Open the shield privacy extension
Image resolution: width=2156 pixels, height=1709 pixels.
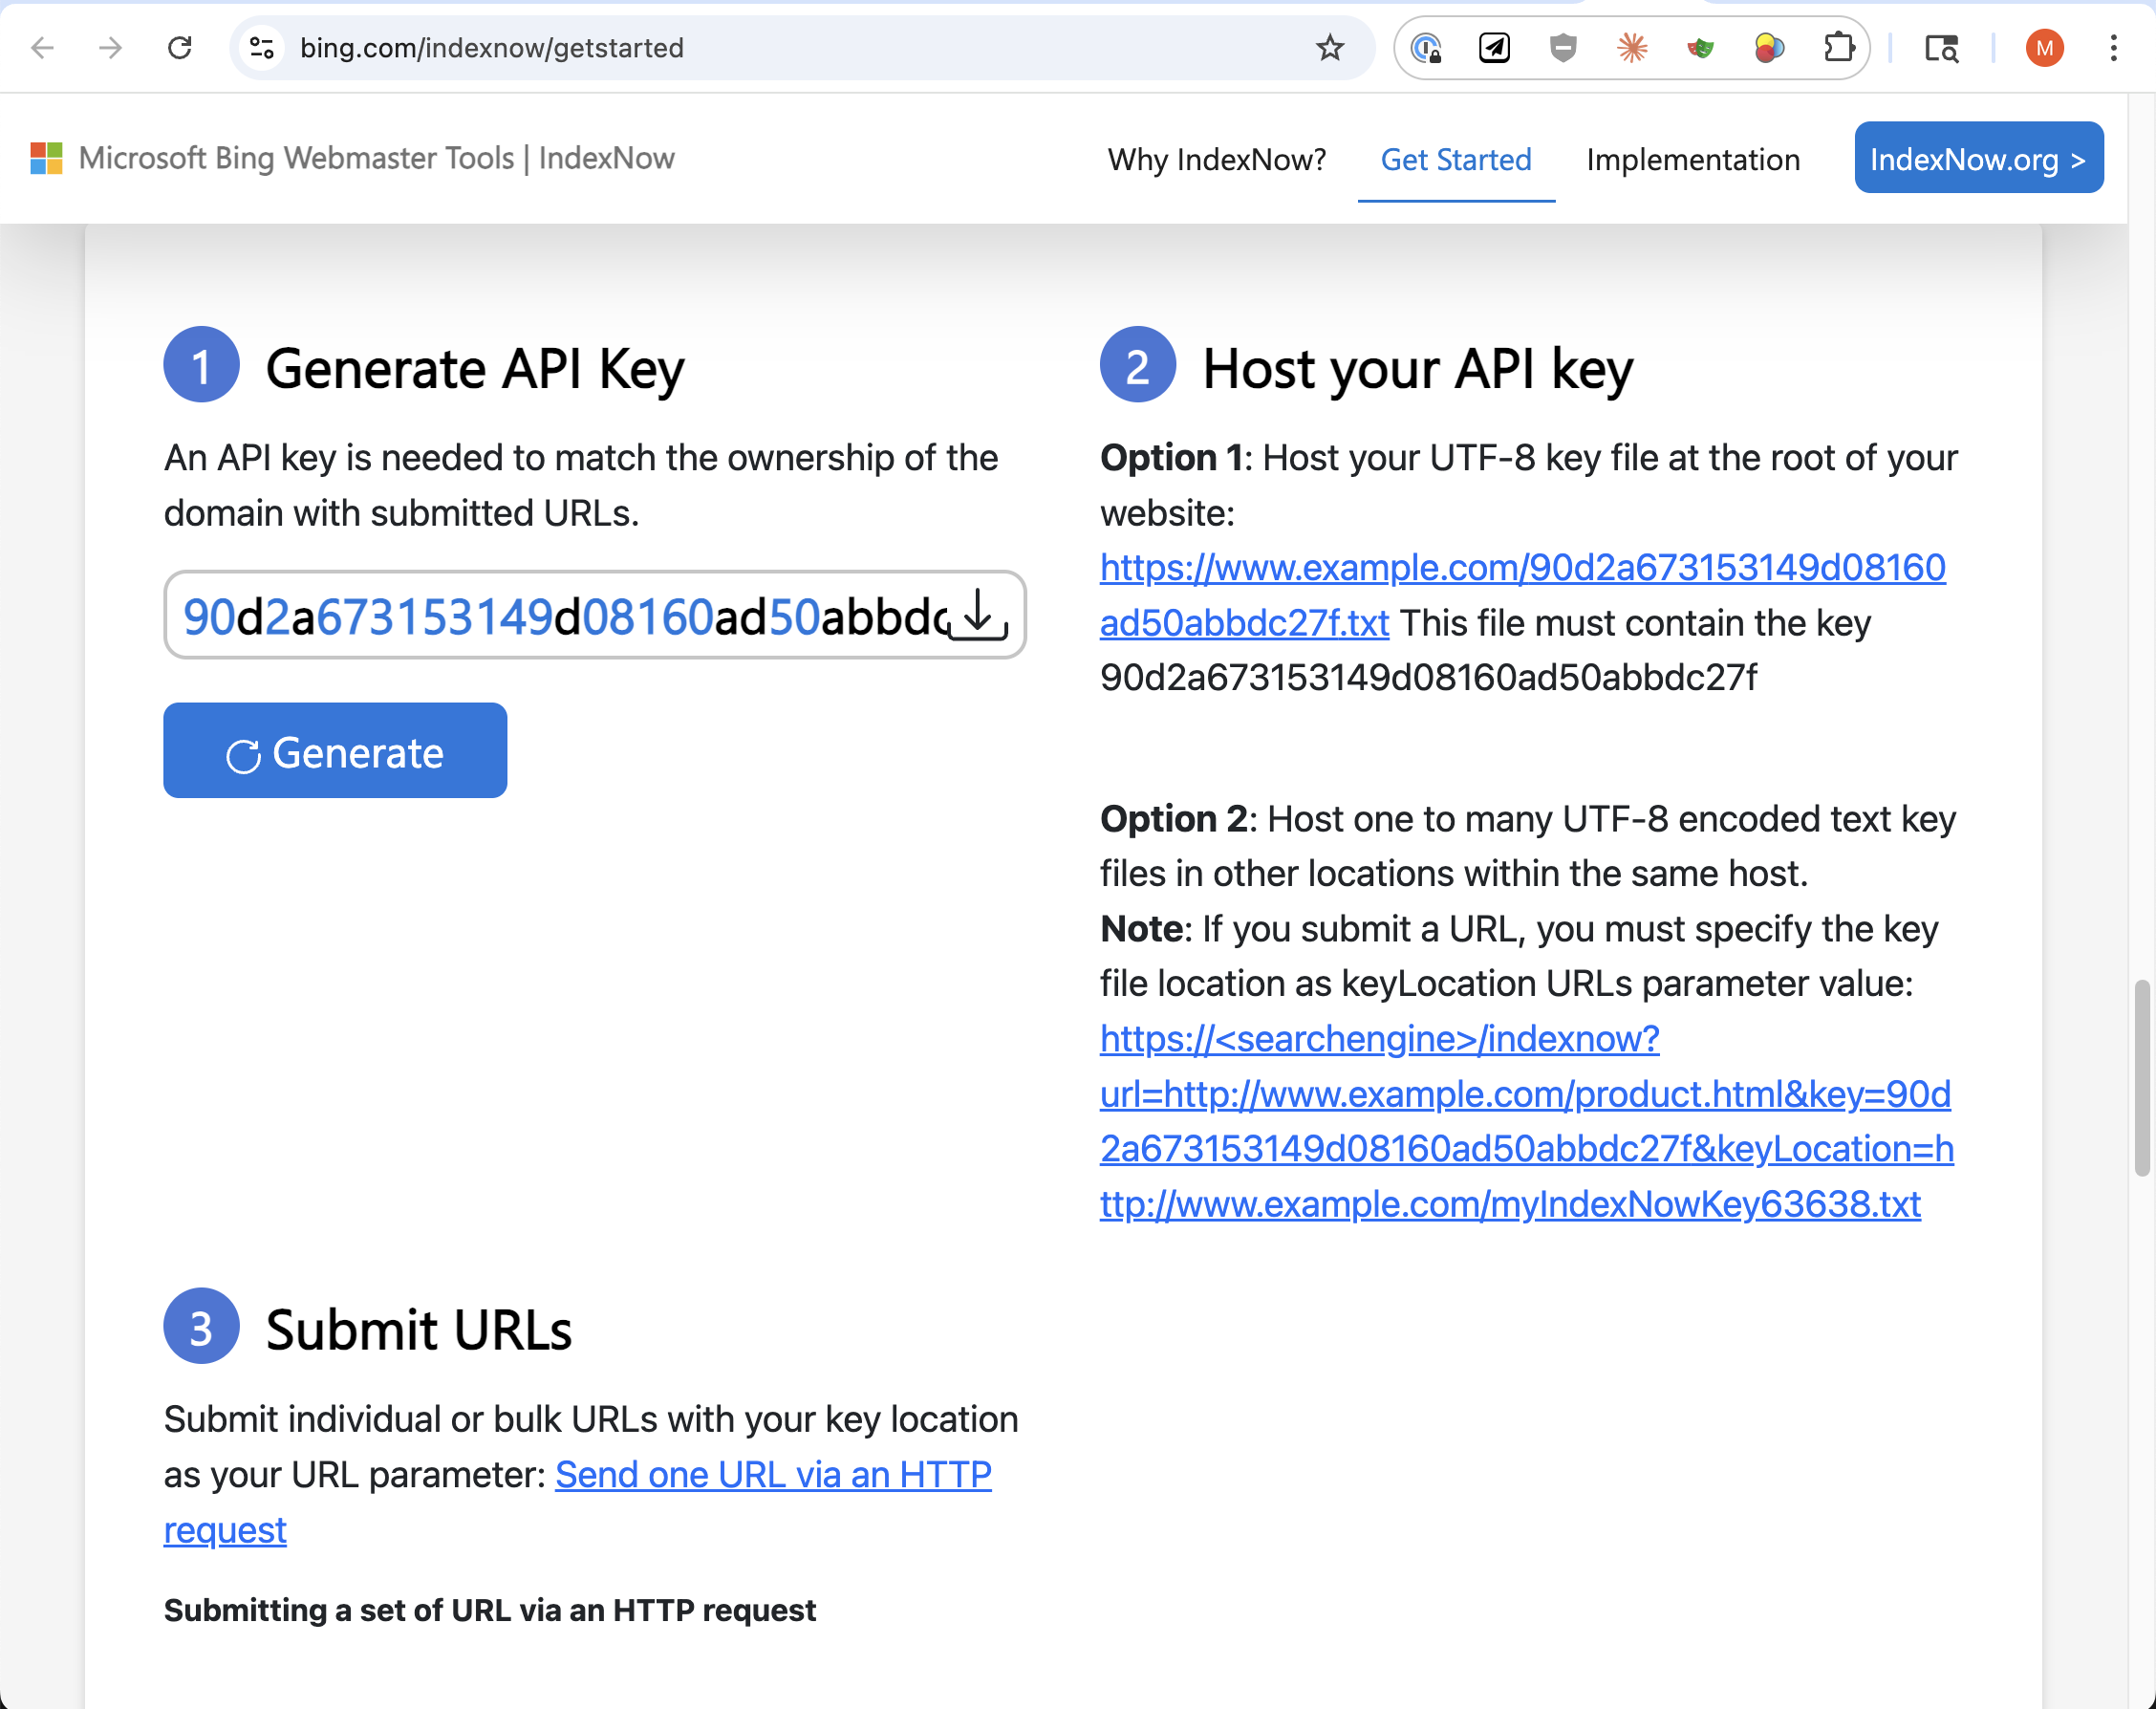[x=1563, y=47]
